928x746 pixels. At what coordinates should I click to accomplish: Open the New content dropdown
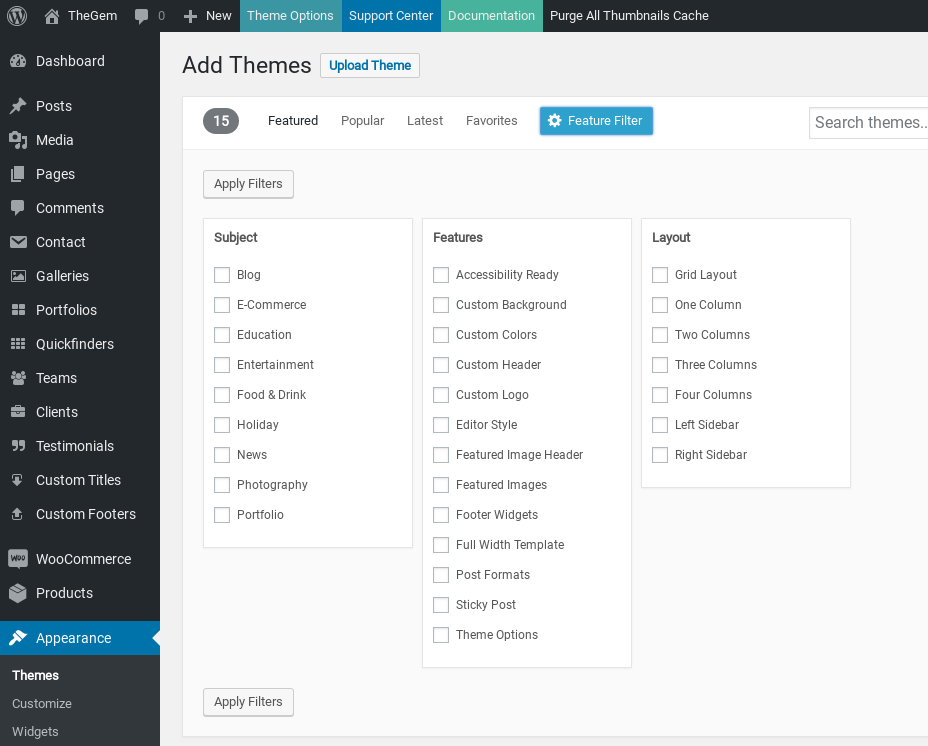pos(208,16)
